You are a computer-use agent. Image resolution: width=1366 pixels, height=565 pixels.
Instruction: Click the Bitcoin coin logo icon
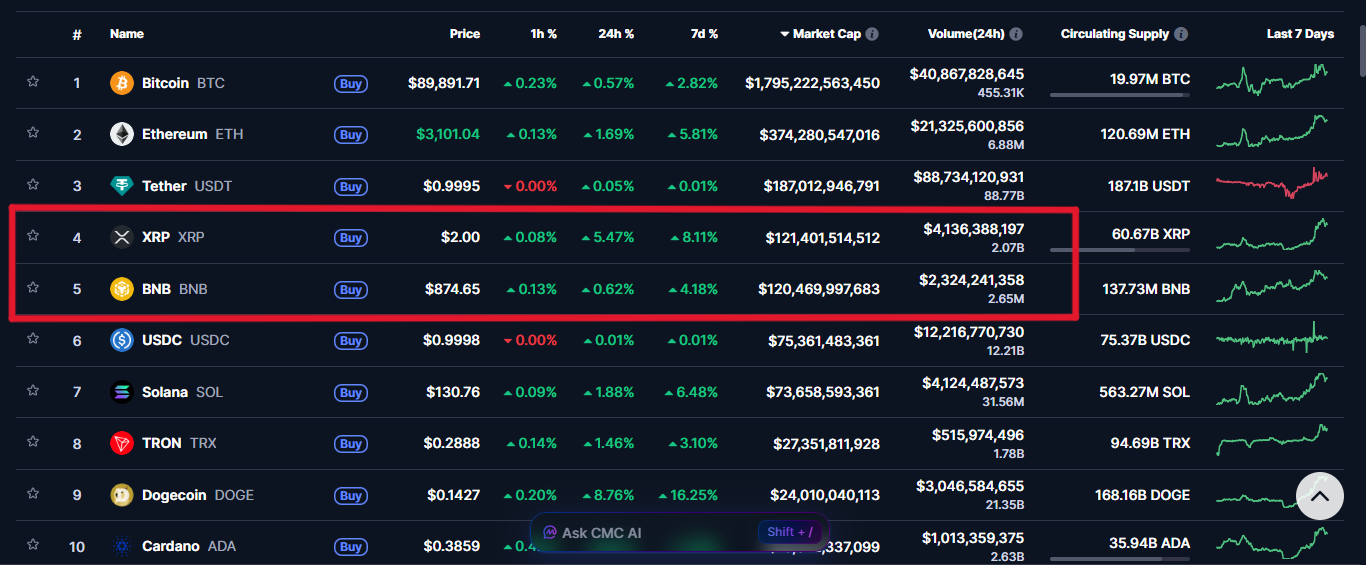pyautogui.click(x=121, y=83)
